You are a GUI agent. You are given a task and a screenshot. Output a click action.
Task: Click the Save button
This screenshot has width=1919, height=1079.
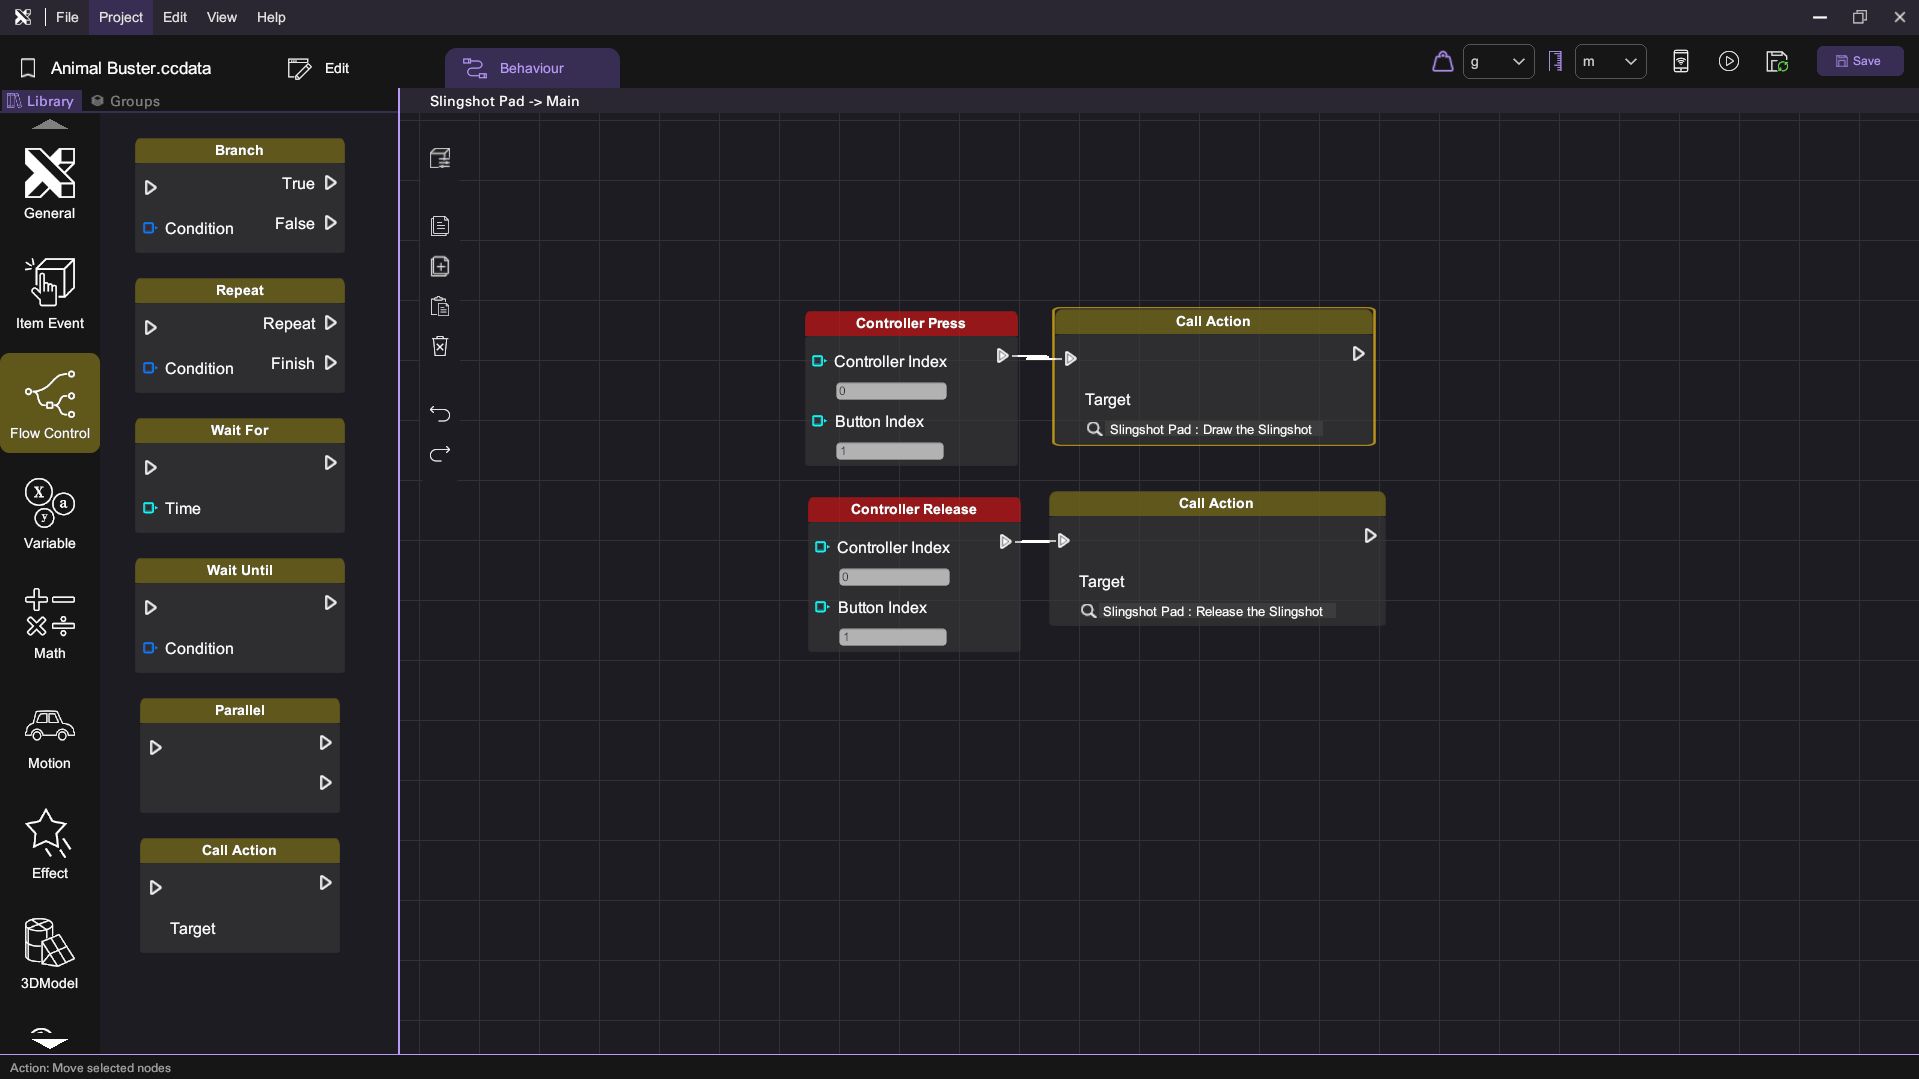click(x=1858, y=61)
